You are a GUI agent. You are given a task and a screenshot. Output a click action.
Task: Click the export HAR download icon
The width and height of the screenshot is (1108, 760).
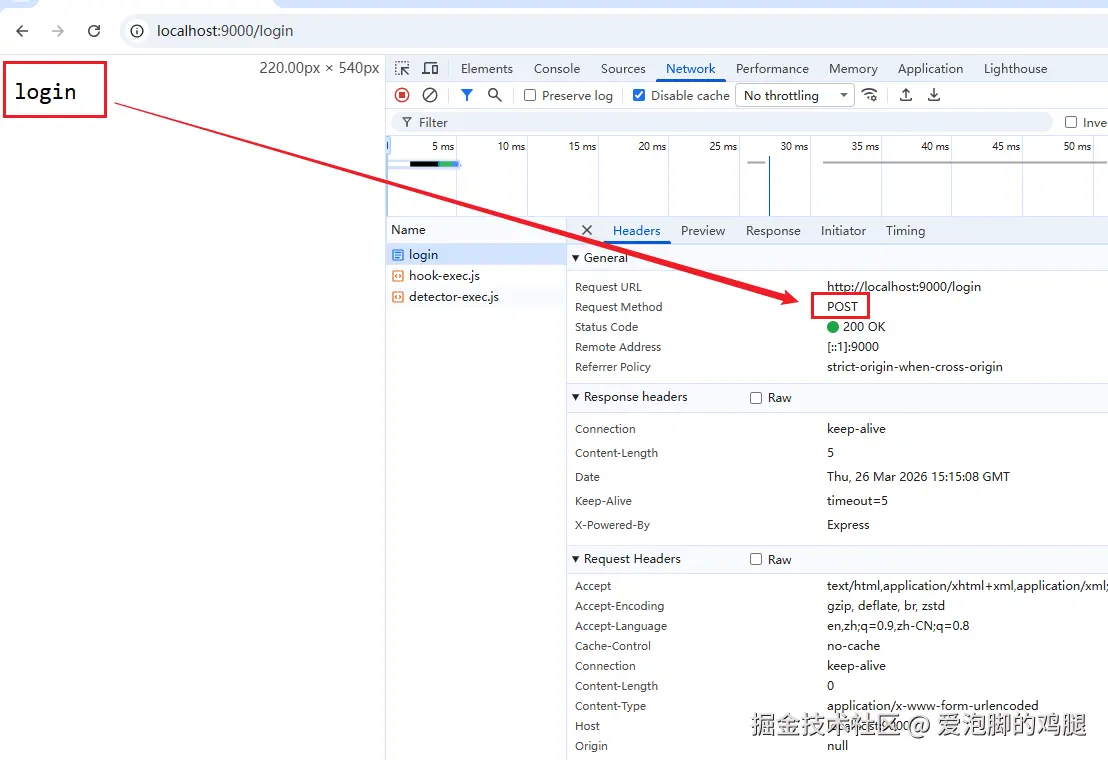[934, 95]
